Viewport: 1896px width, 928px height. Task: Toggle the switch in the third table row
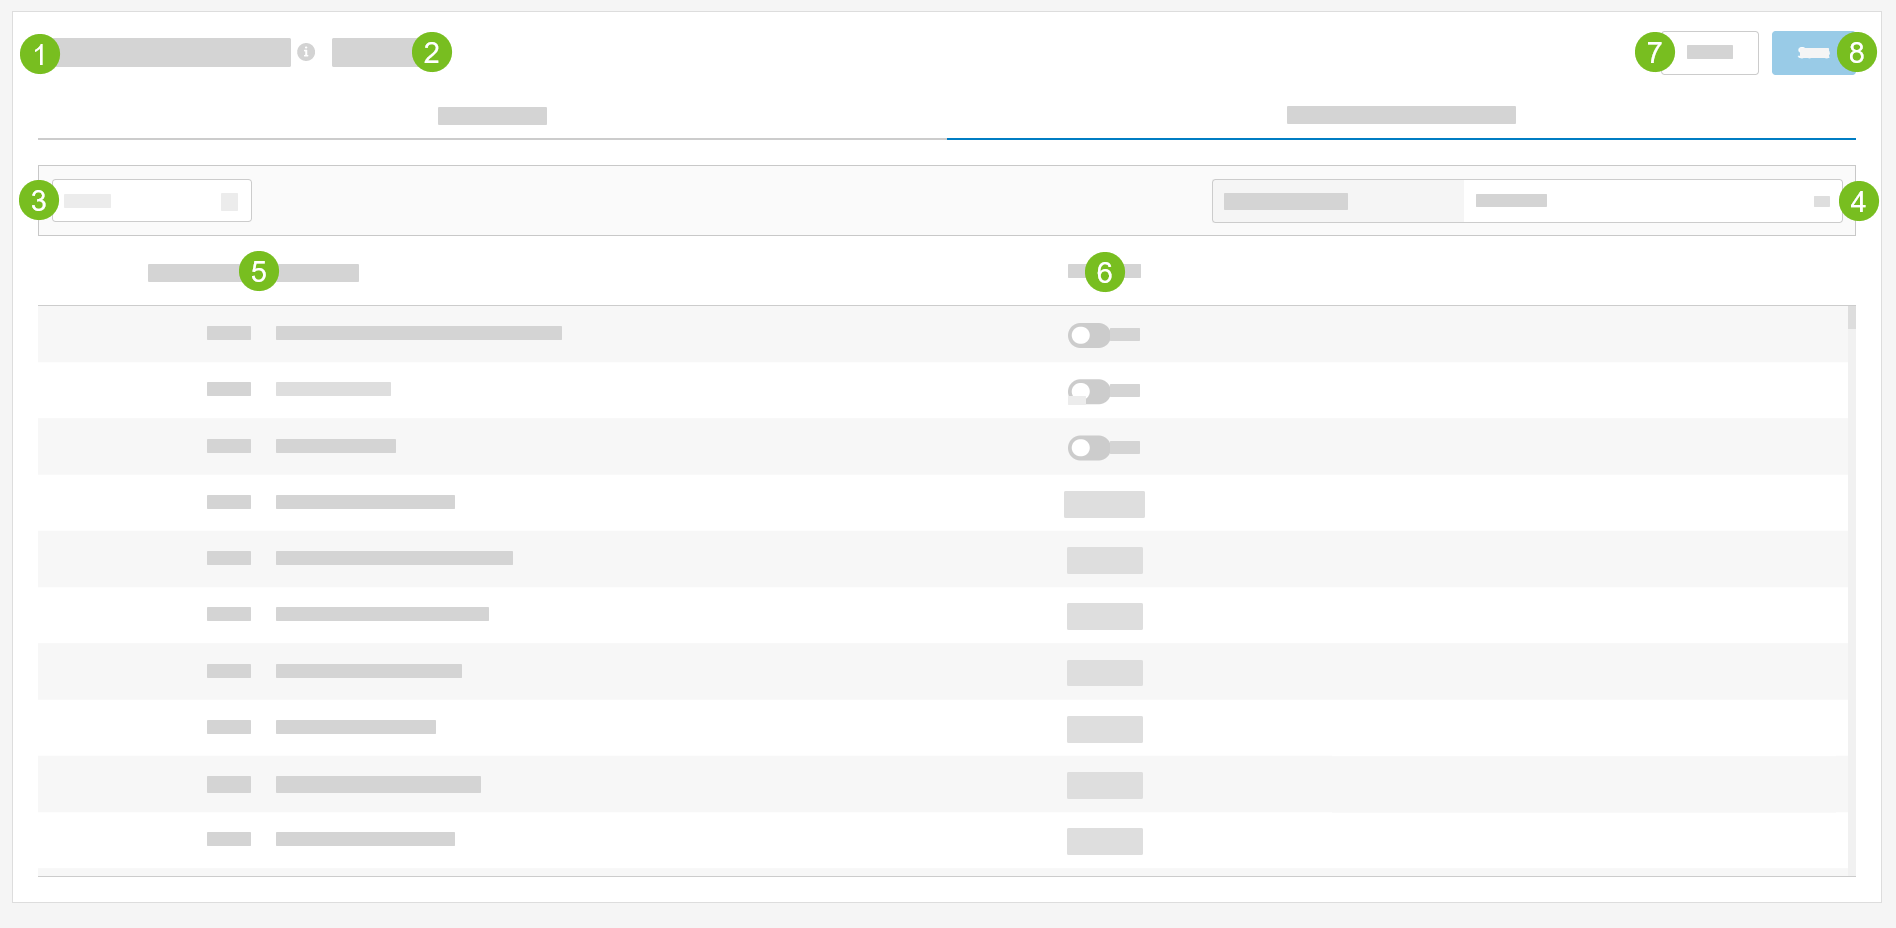tap(1088, 447)
